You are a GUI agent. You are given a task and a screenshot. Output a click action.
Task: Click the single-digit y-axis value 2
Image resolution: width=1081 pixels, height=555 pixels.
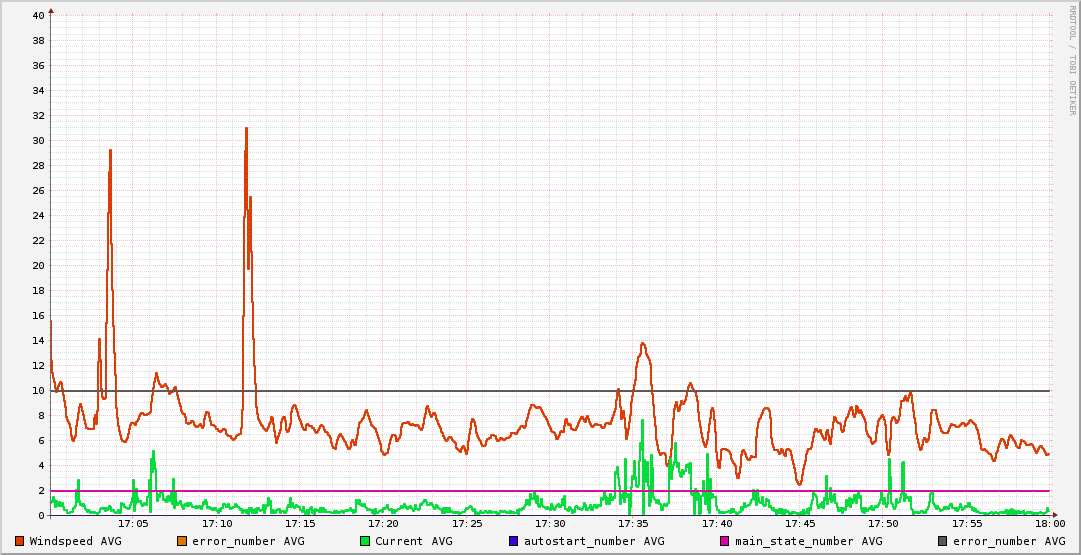(x=42, y=490)
